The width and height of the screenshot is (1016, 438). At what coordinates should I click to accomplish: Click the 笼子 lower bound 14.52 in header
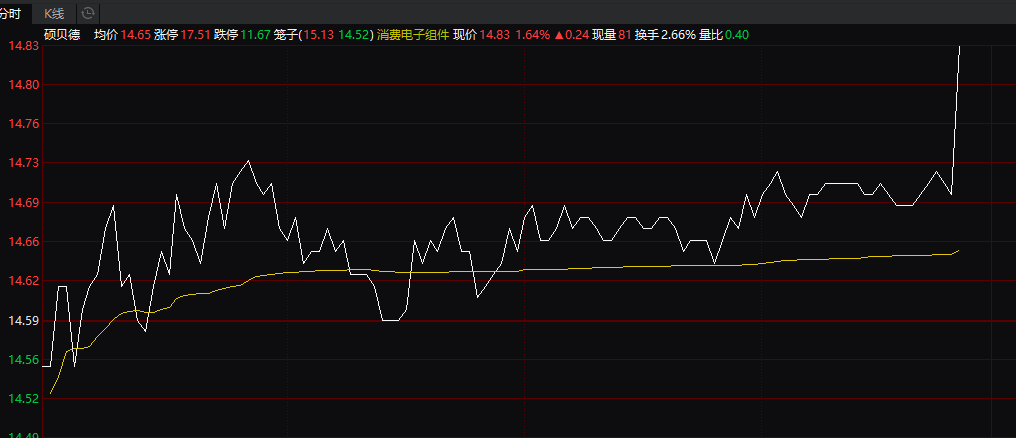coord(354,35)
